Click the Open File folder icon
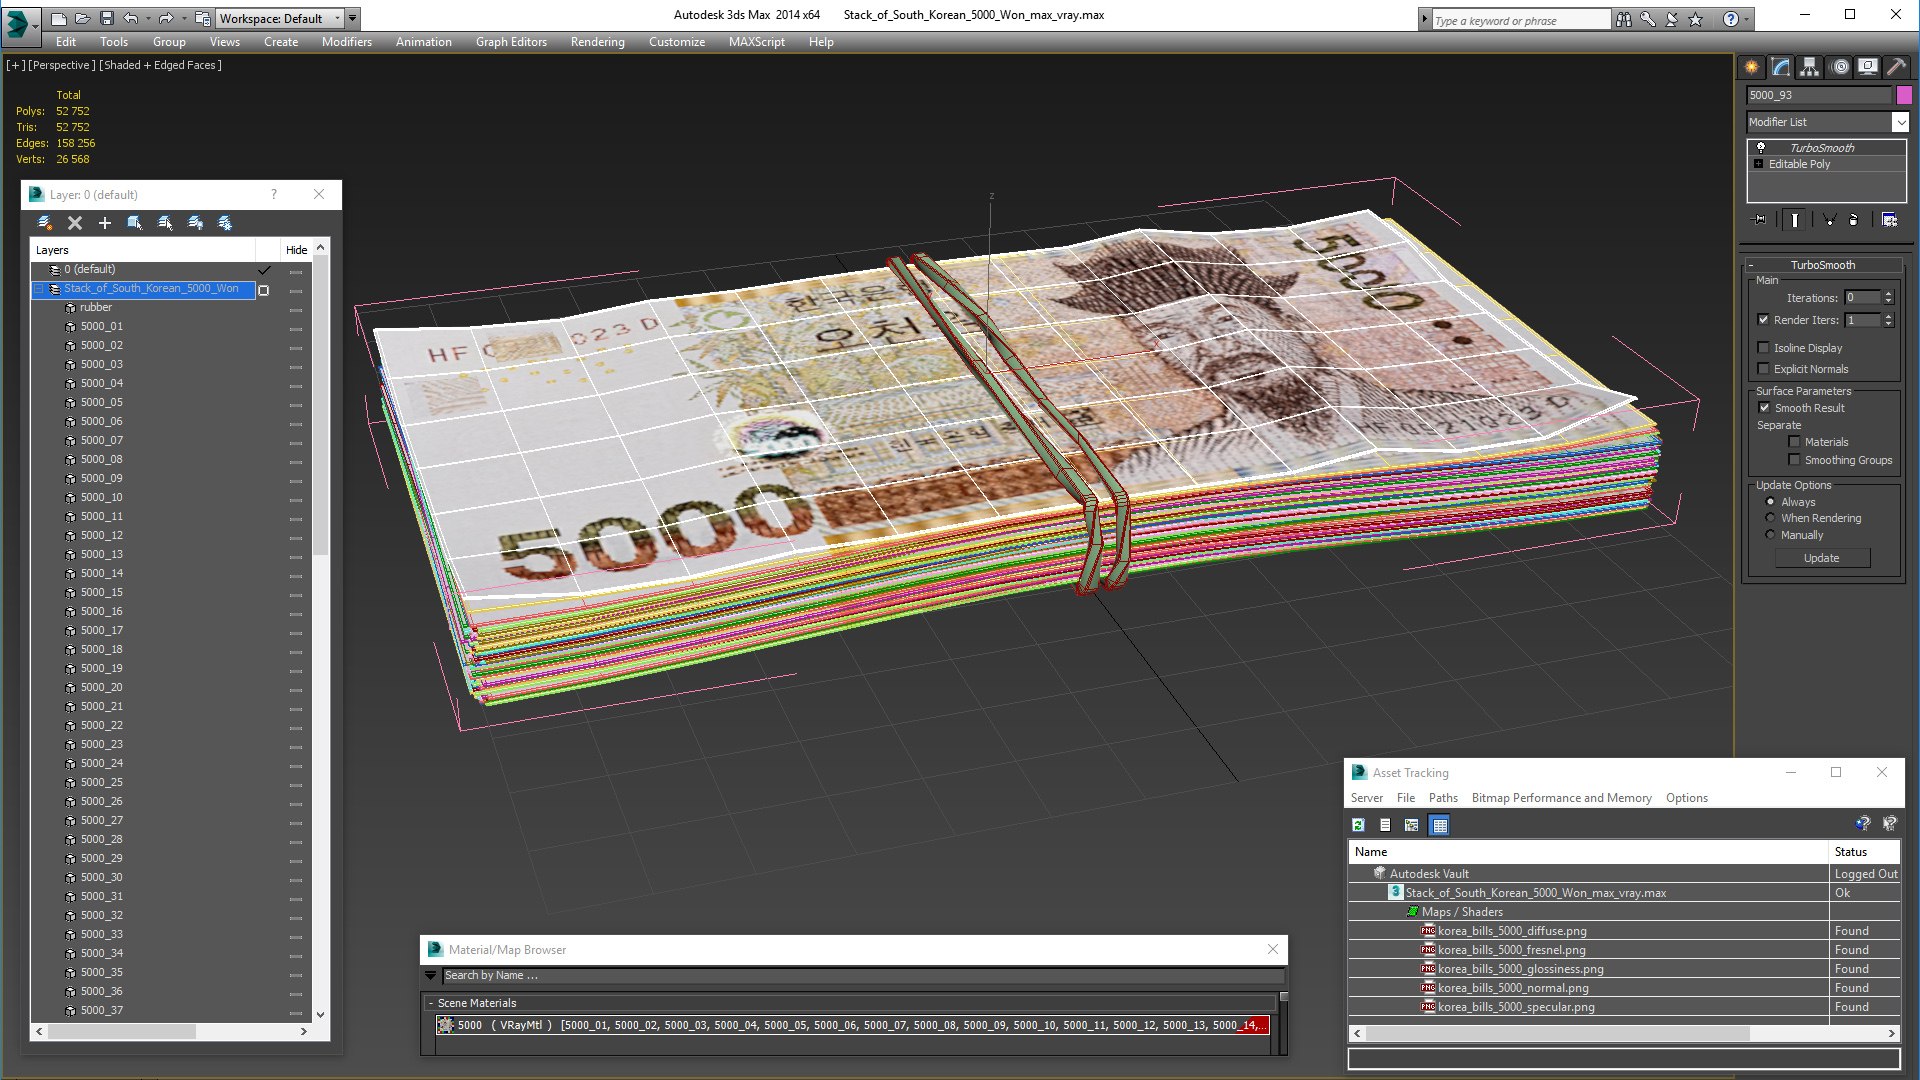 tap(83, 18)
